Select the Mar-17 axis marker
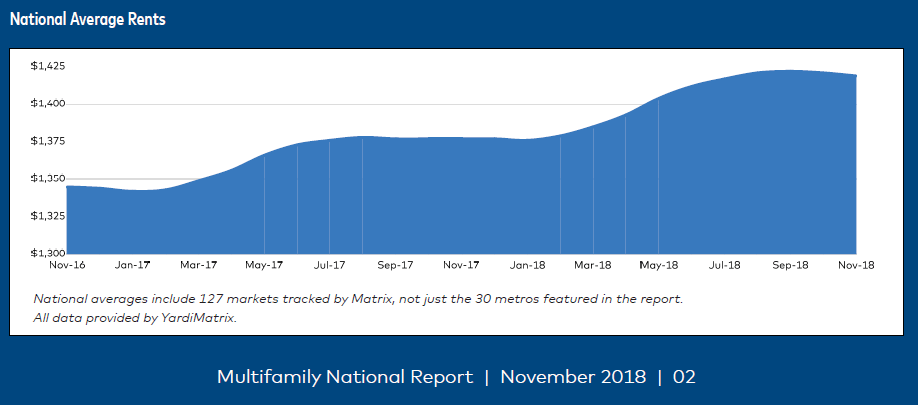 (198, 266)
